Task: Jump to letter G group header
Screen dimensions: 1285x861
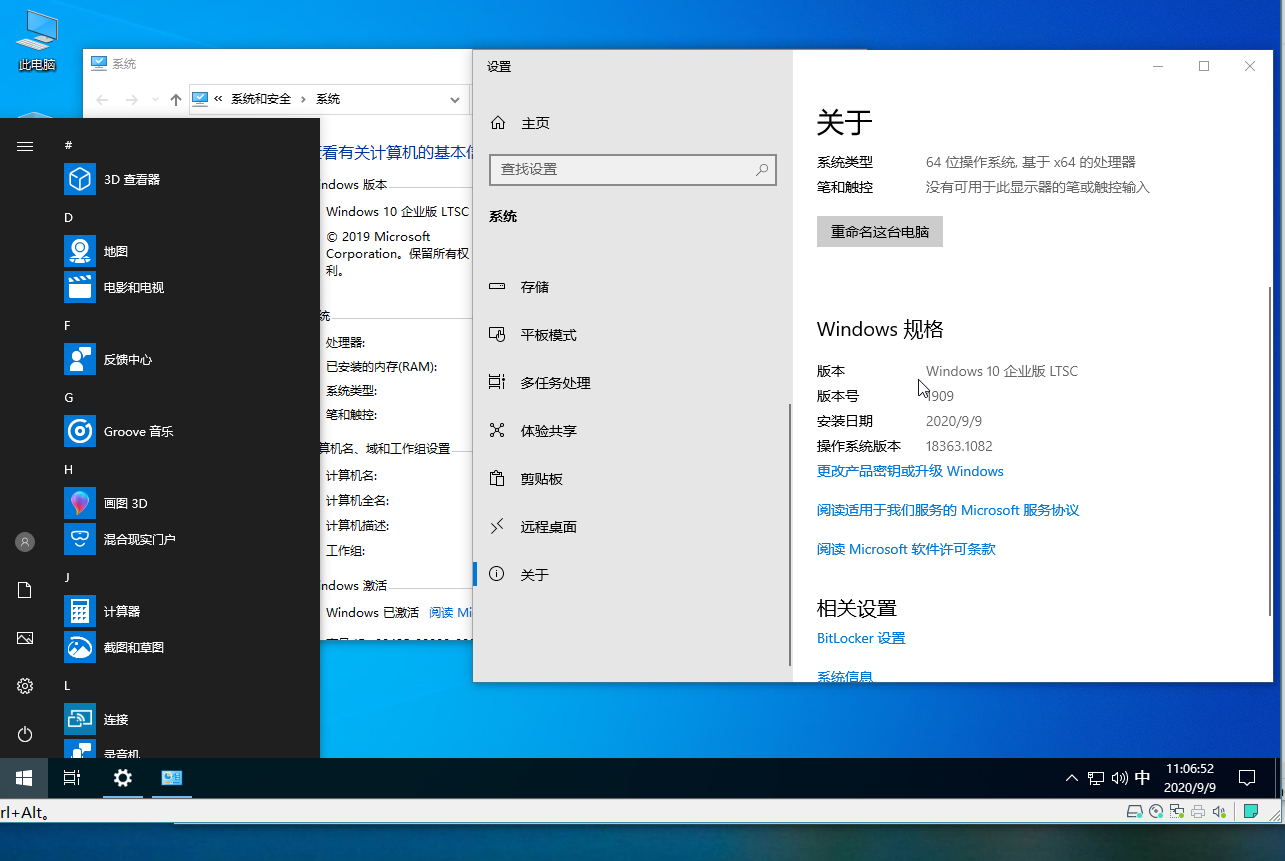Action: (x=69, y=397)
